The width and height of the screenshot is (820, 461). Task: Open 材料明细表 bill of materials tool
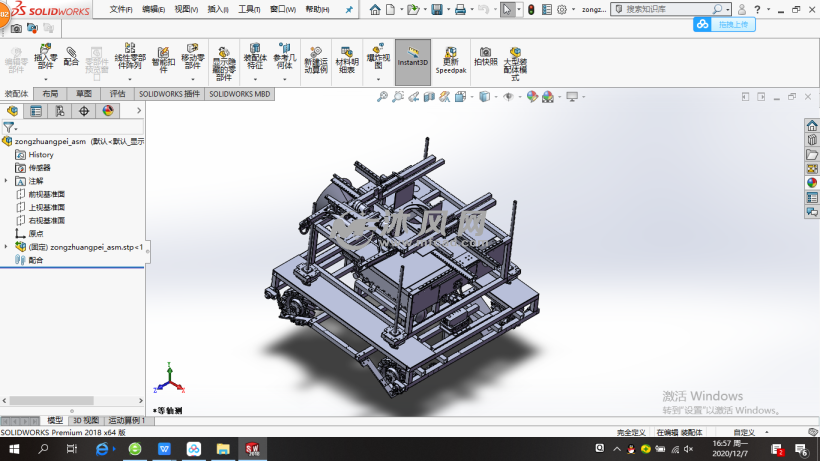[347, 58]
